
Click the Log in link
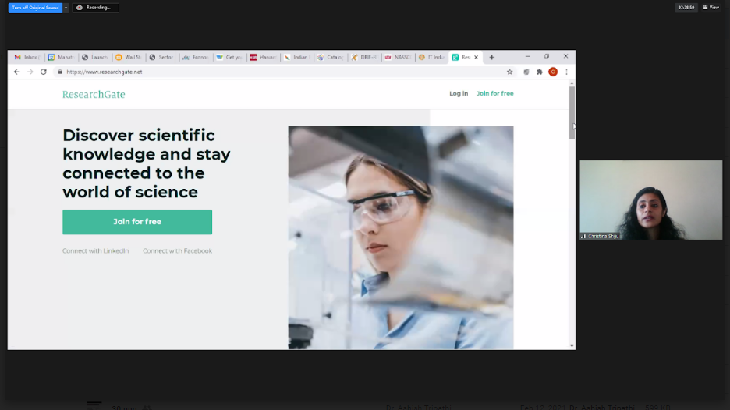[x=458, y=94]
